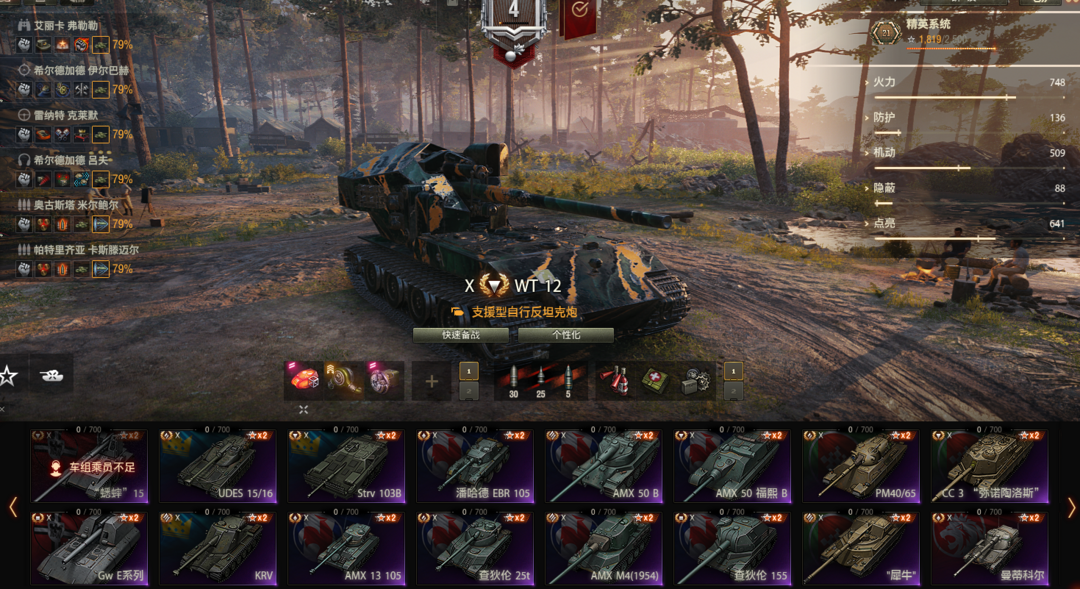Expand the 机动 mobility stat section

[x=884, y=152]
